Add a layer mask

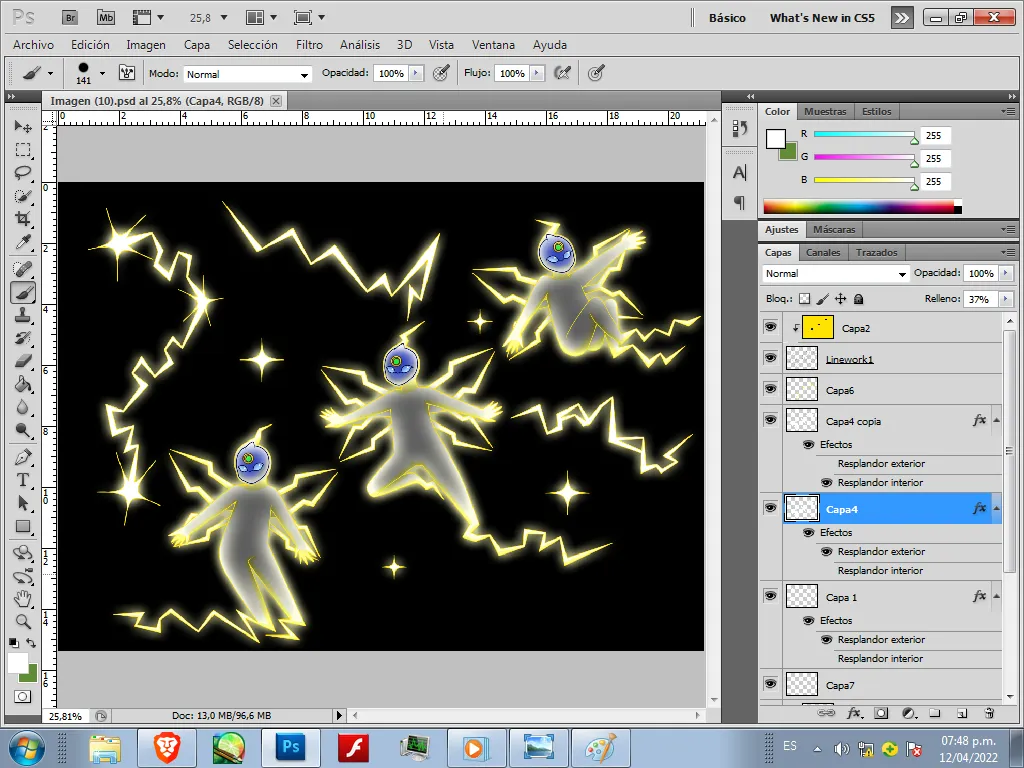point(881,712)
